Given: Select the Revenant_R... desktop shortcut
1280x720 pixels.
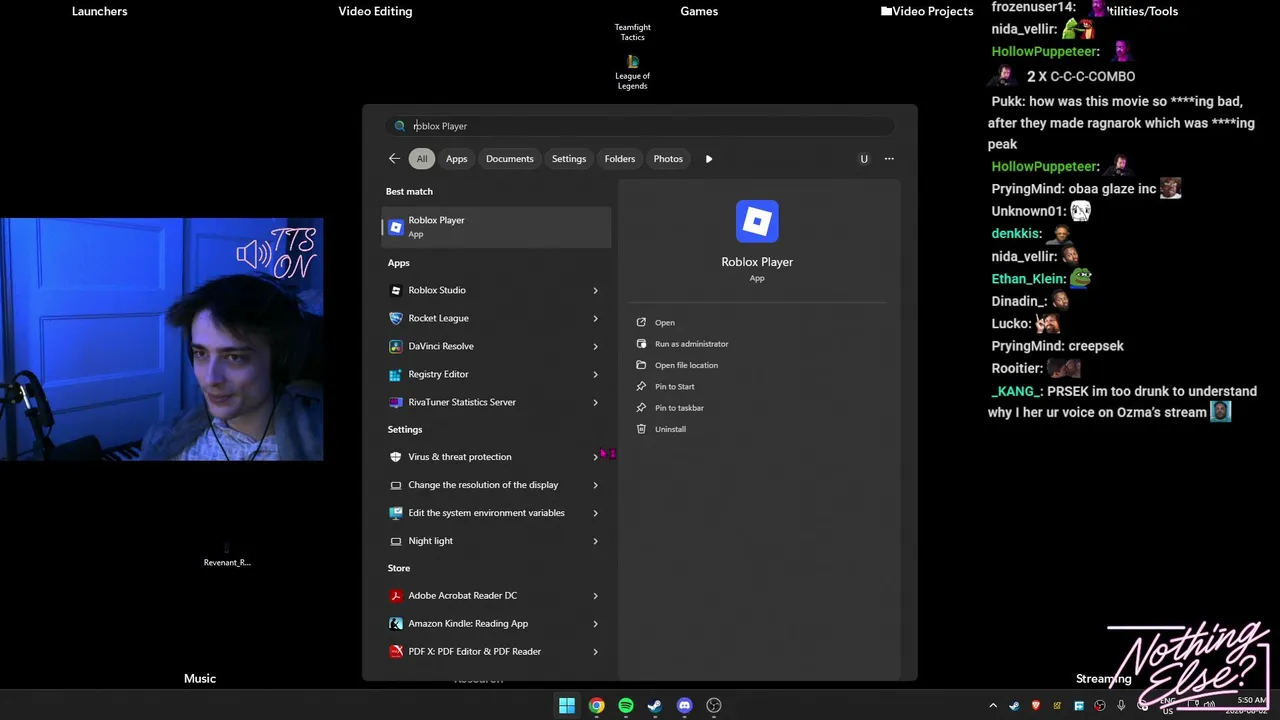Looking at the screenshot, I should click(x=227, y=556).
